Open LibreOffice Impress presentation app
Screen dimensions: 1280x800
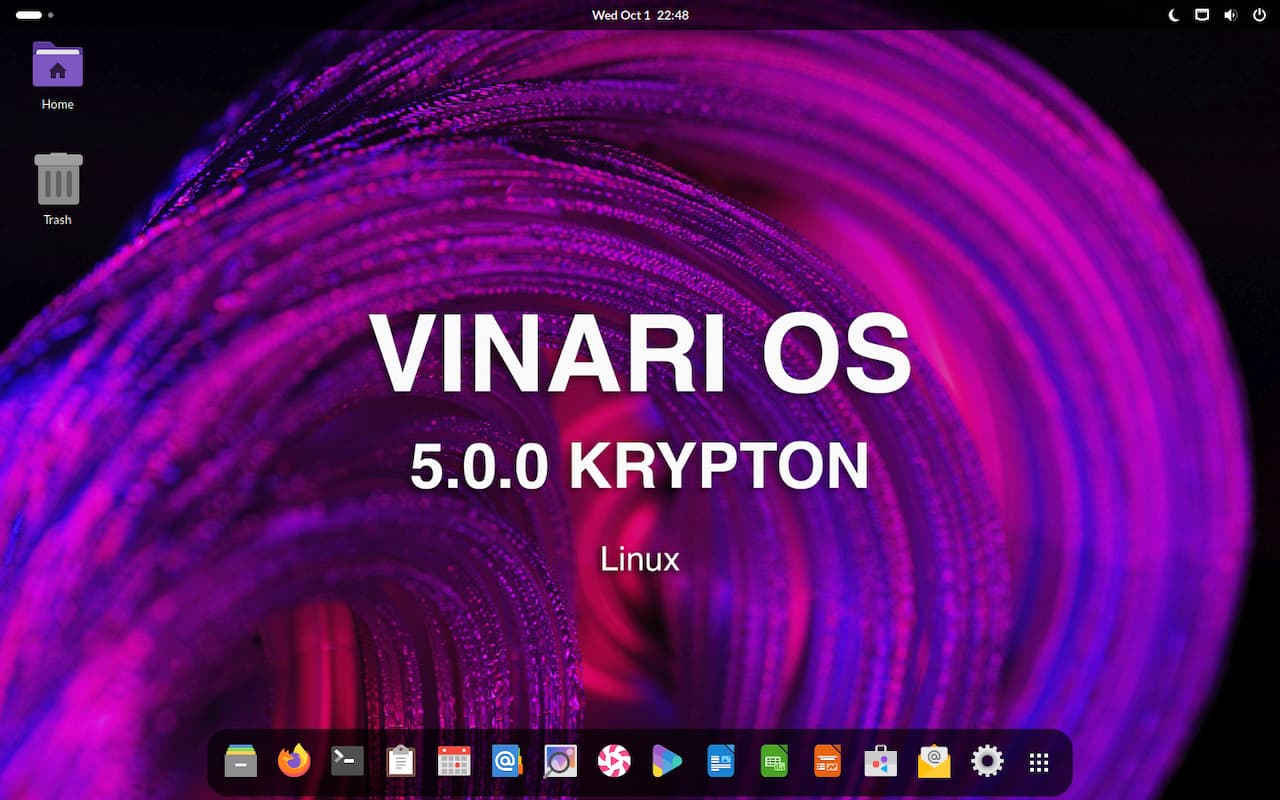pos(827,761)
